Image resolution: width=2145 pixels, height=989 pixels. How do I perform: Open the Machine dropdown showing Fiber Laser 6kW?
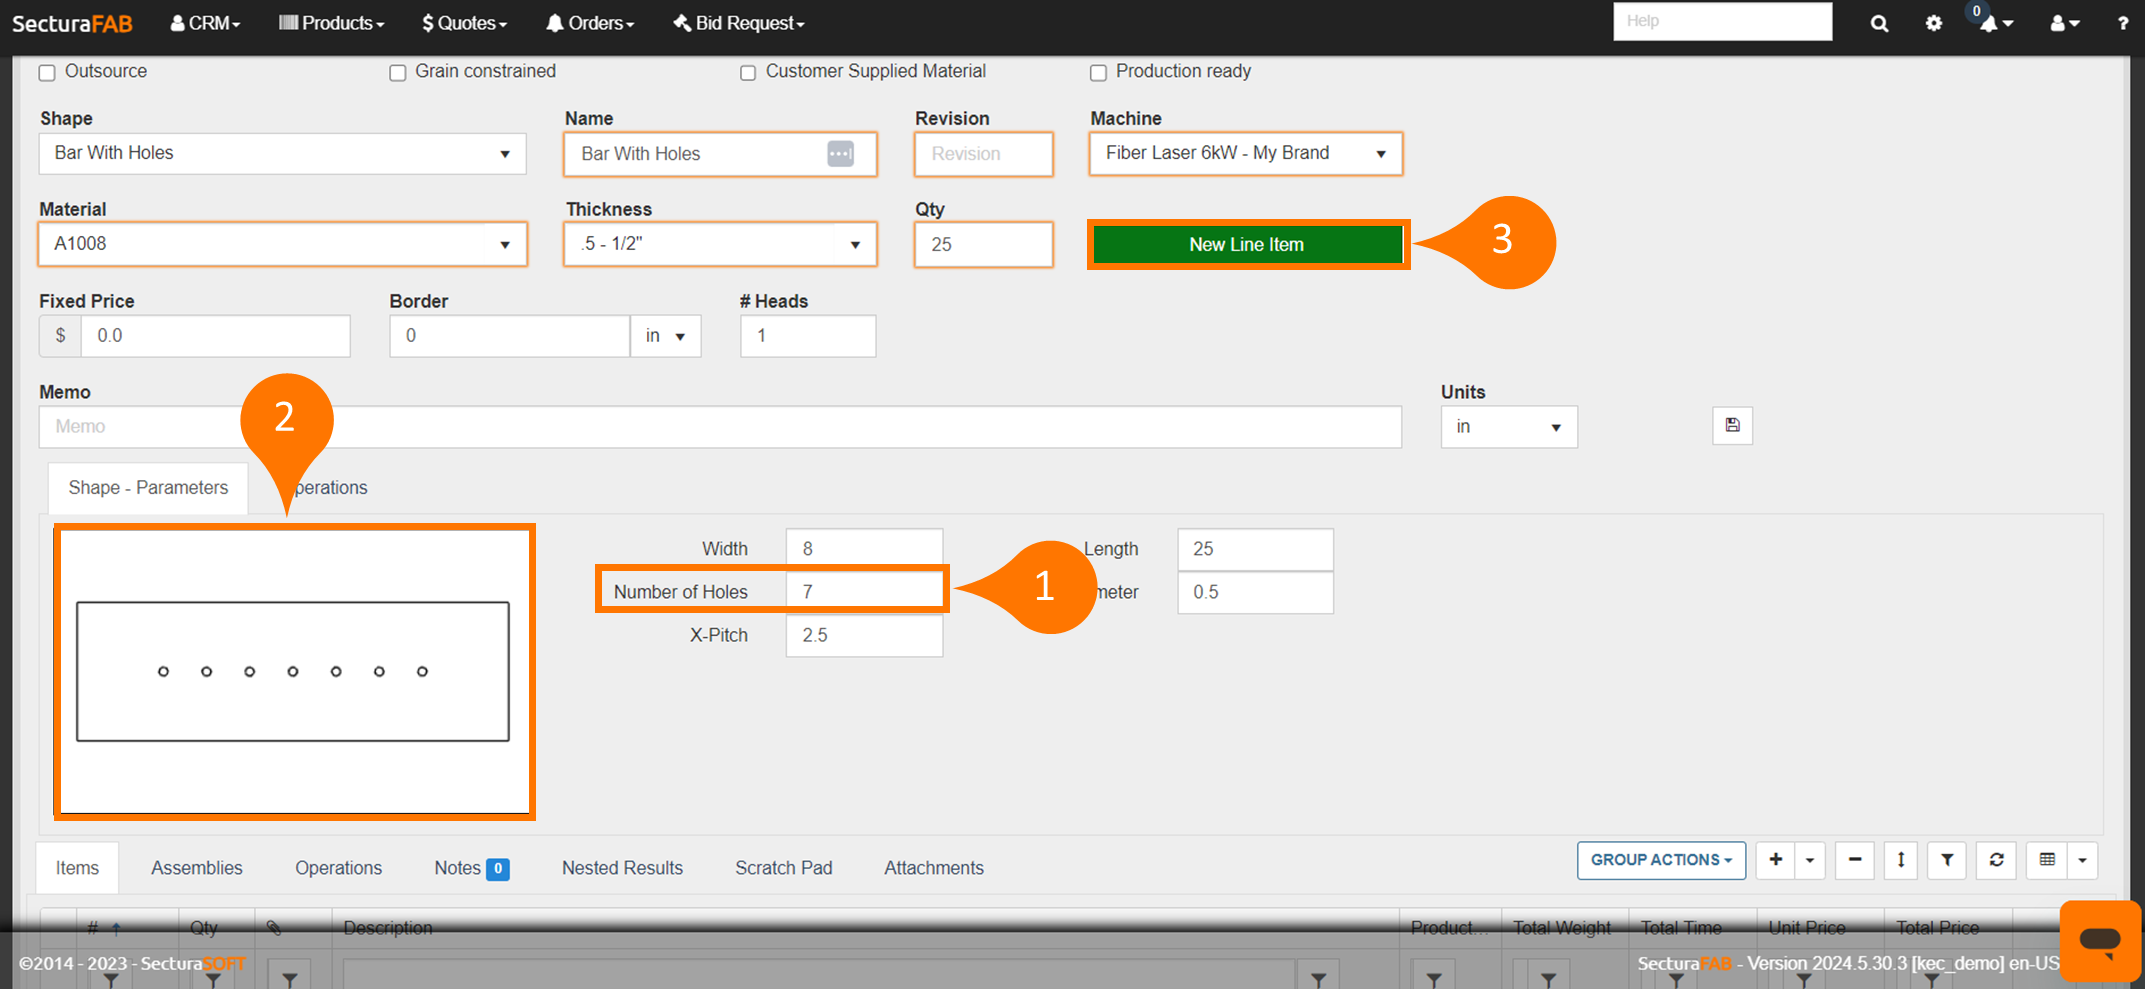pyautogui.click(x=1245, y=154)
